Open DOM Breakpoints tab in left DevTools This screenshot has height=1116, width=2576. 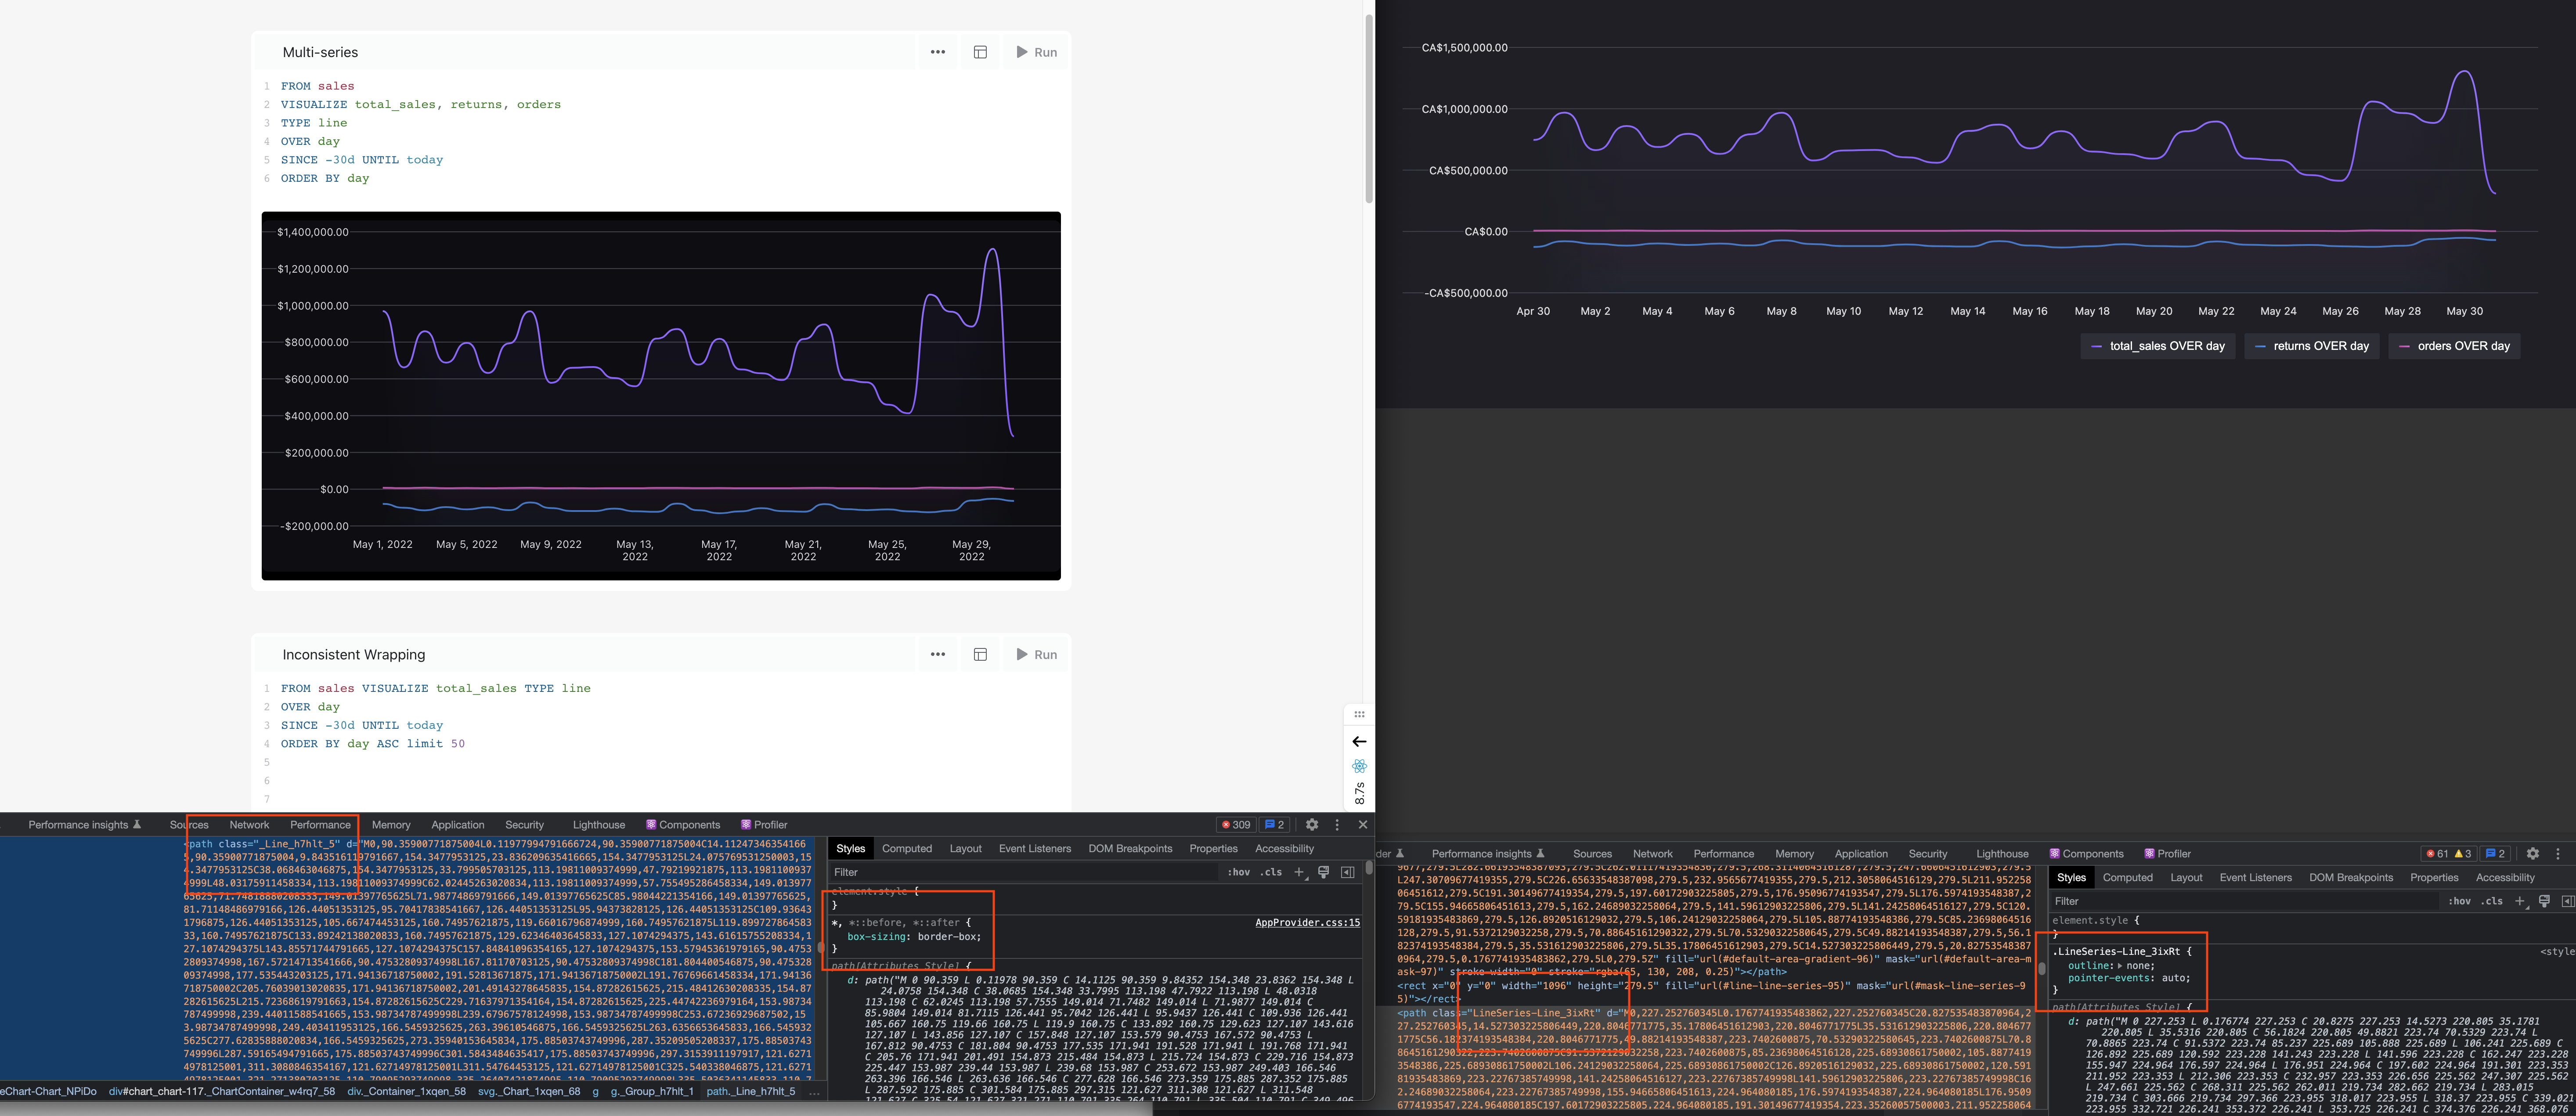pyautogui.click(x=1130, y=848)
